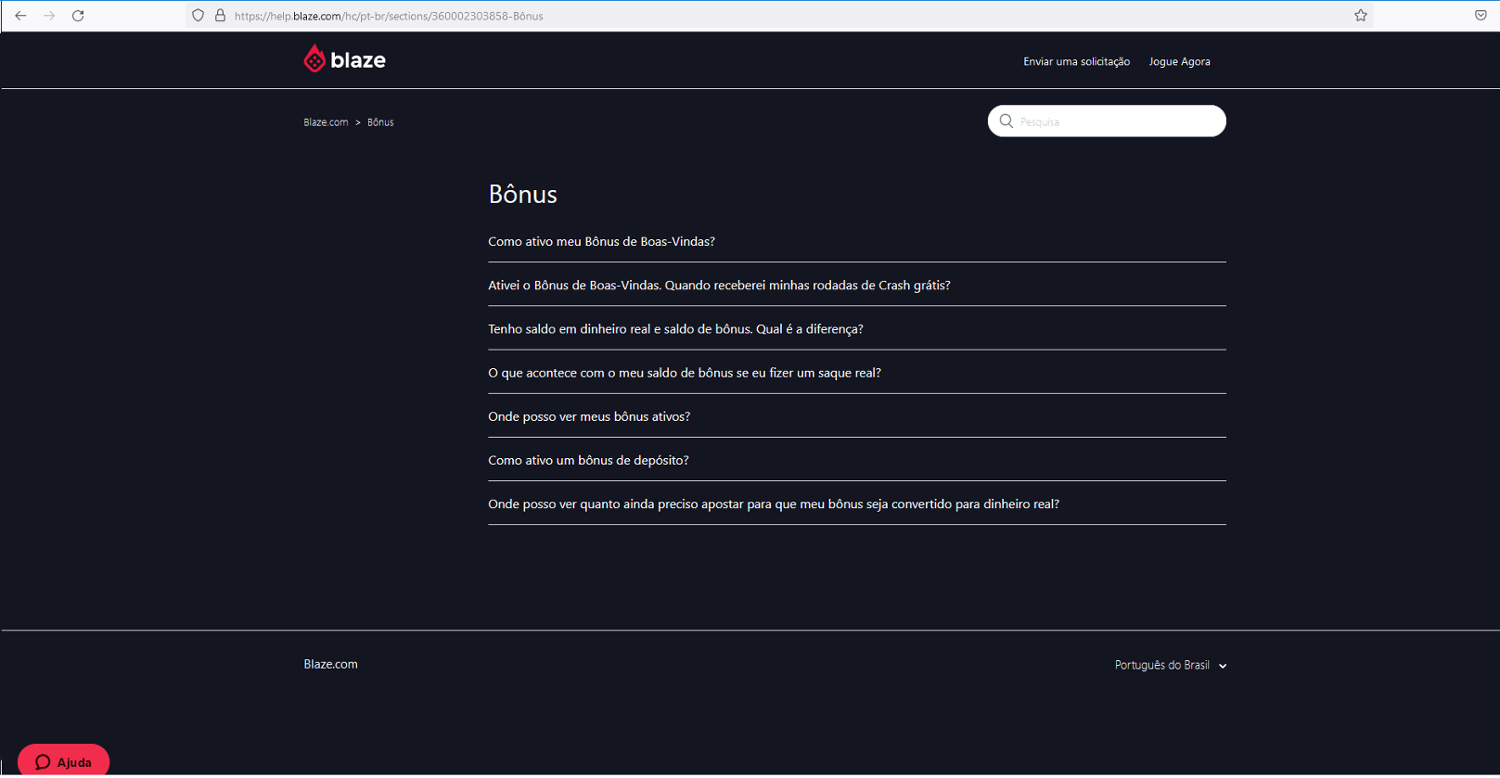Viewport: 1500px width, 778px height.
Task: Bookmark this page with star icon
Action: click(1360, 16)
